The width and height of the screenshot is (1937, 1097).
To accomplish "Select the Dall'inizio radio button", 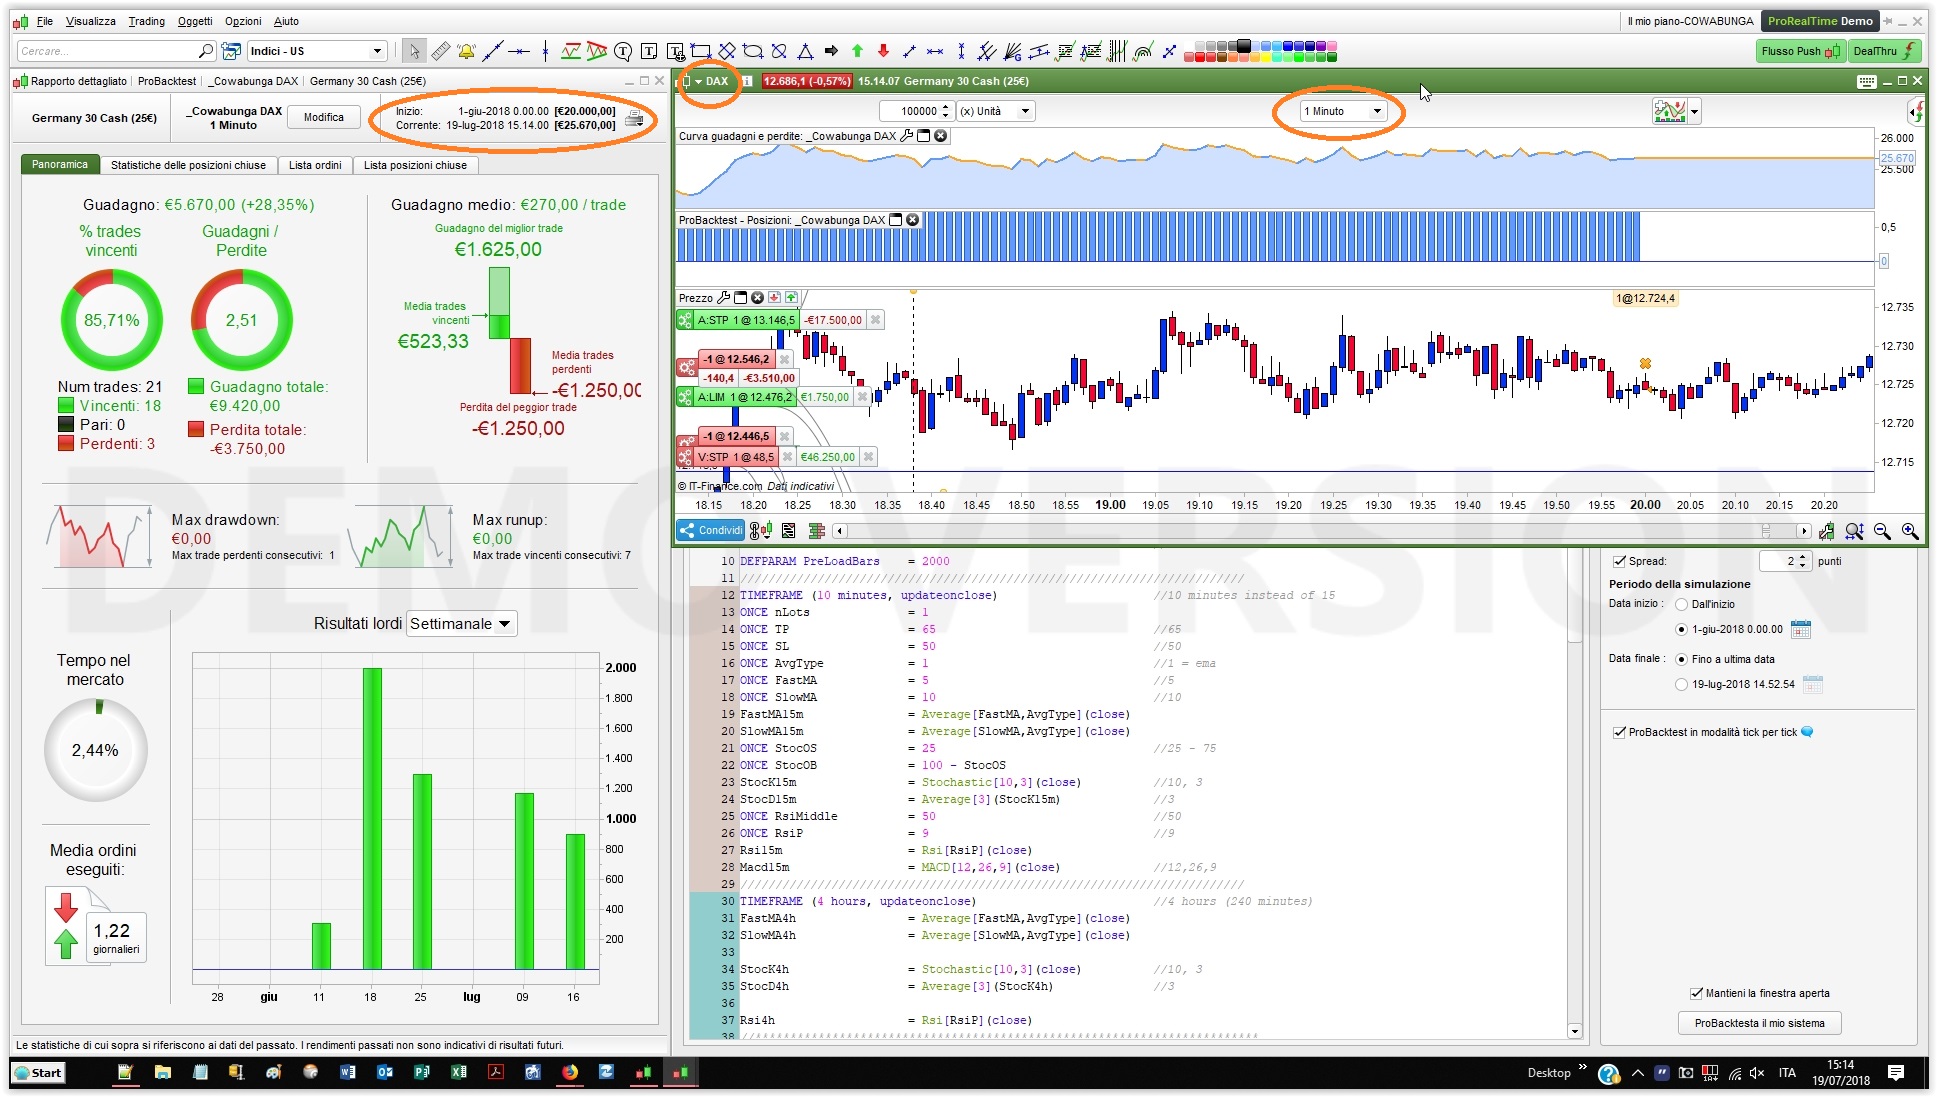I will coord(1681,604).
